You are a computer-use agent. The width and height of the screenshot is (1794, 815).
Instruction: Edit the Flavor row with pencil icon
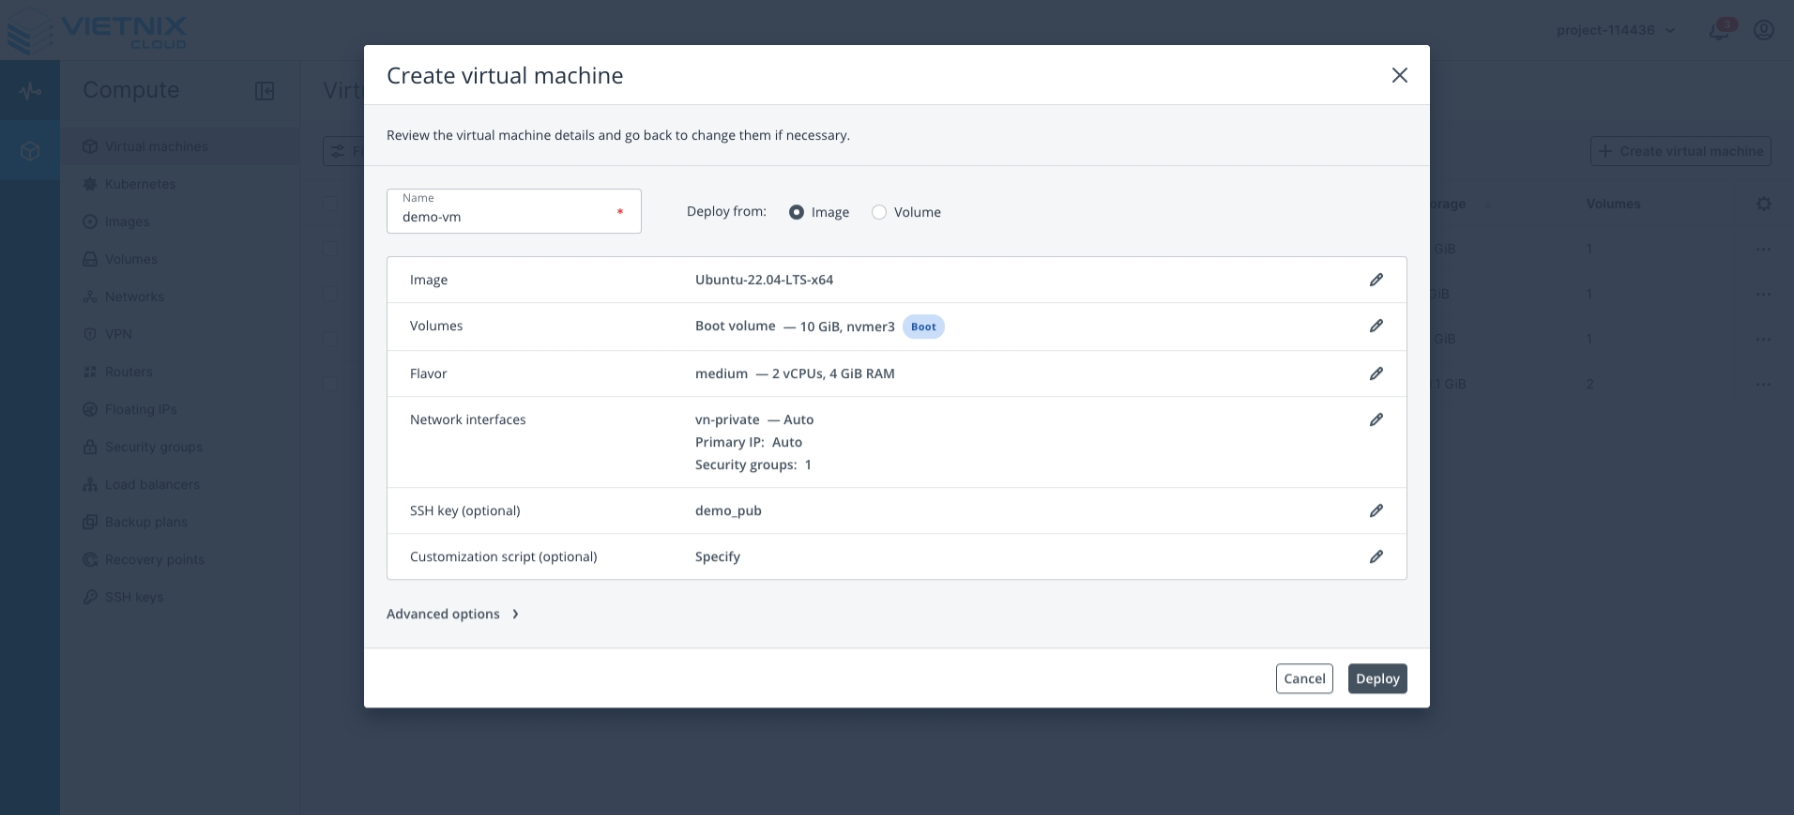tap(1376, 374)
